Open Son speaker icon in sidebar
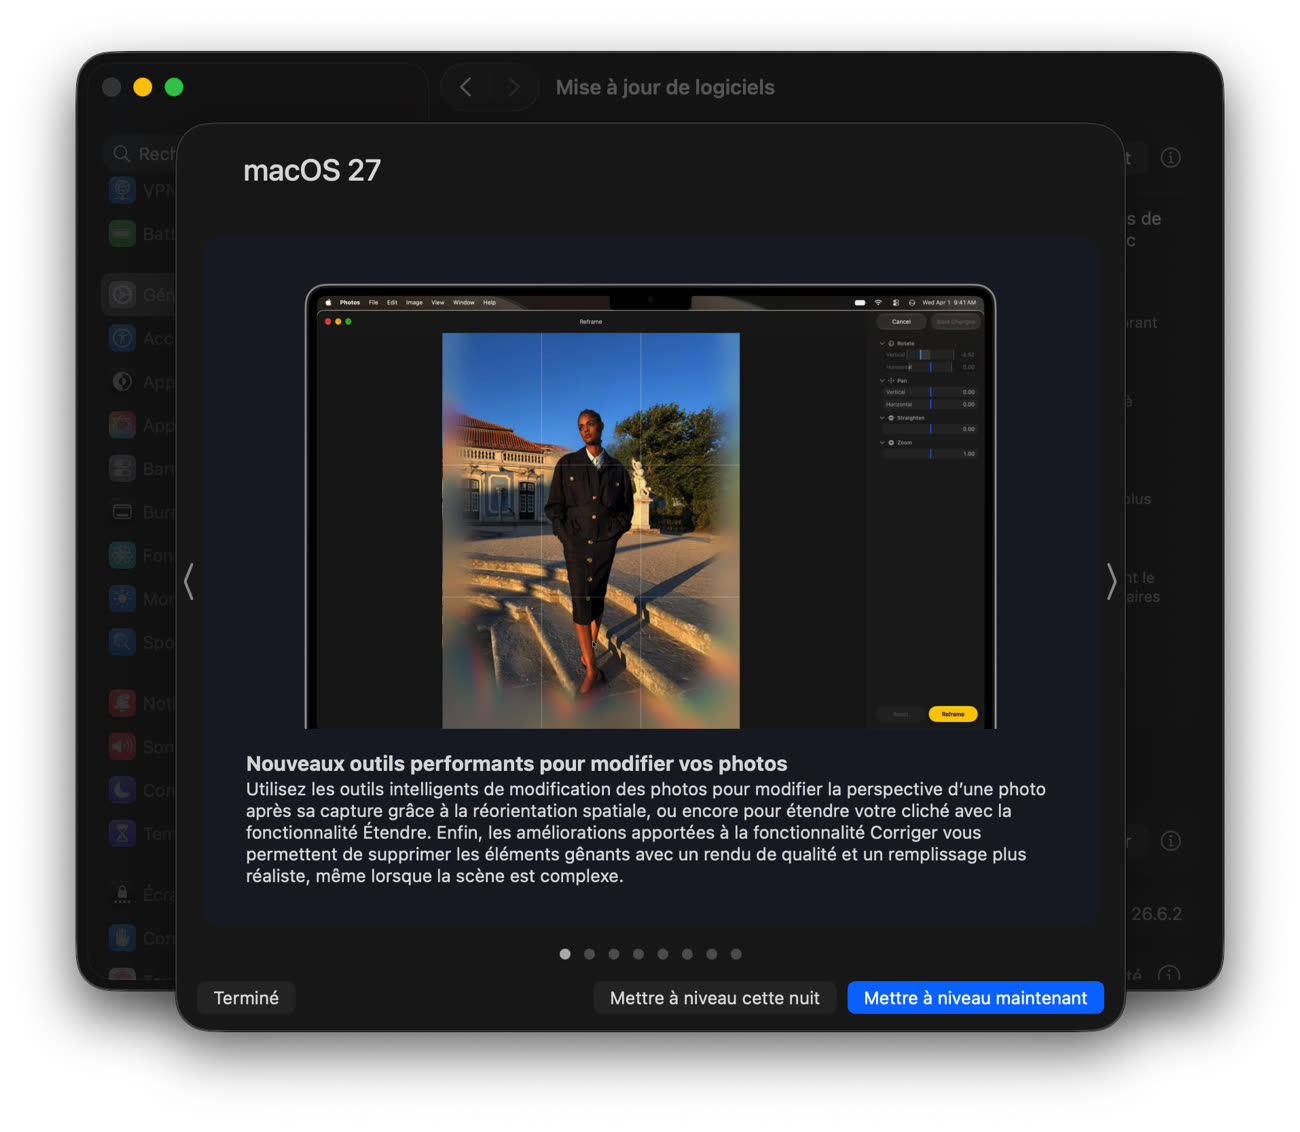This screenshot has width=1300, height=1132. tap(122, 747)
